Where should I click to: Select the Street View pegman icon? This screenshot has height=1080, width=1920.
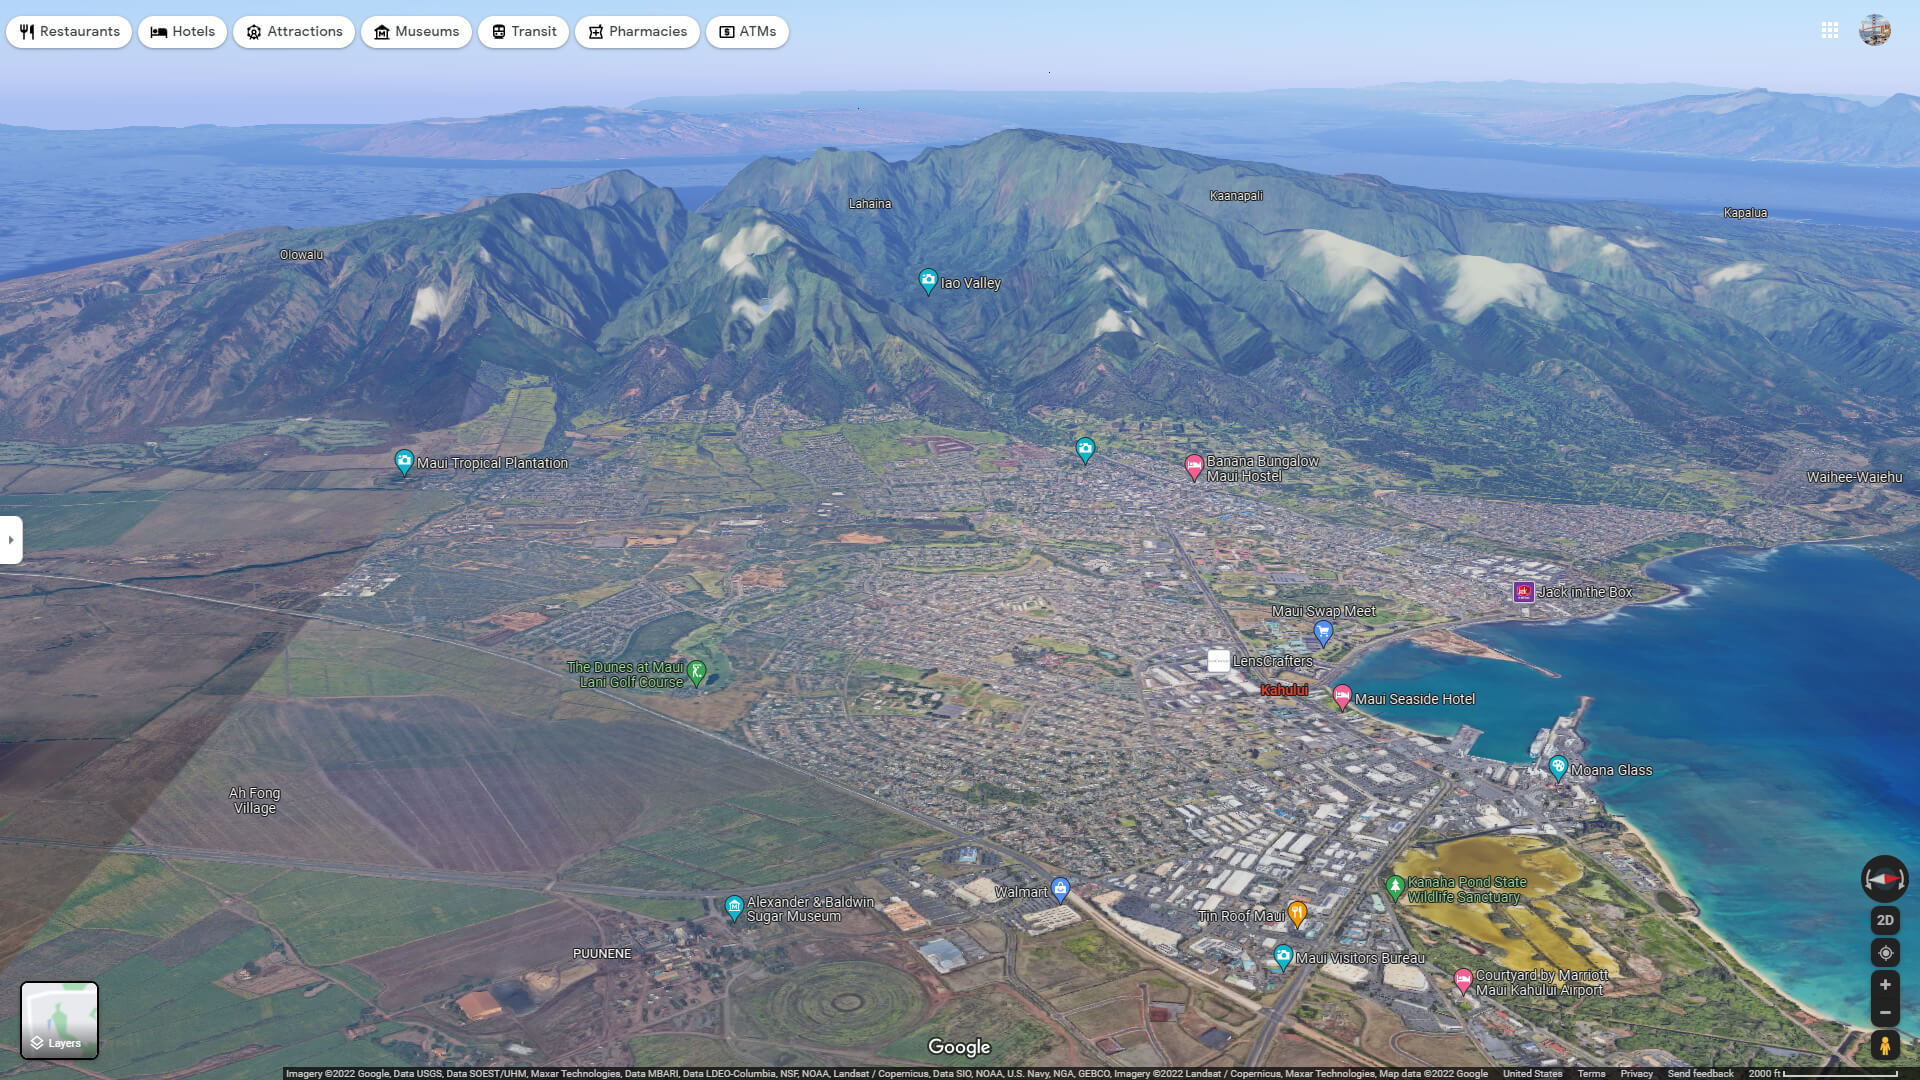click(x=1885, y=1046)
